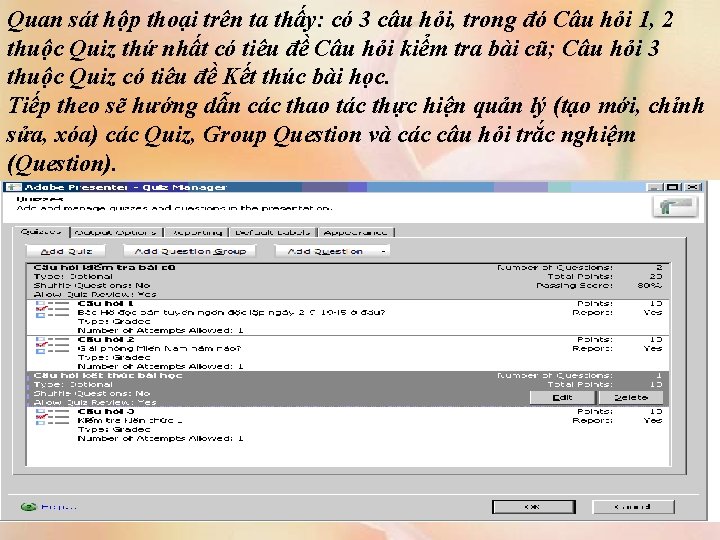This screenshot has width=720, height=540.
Task: Open the Quizzes tab
Action: pos(41,232)
